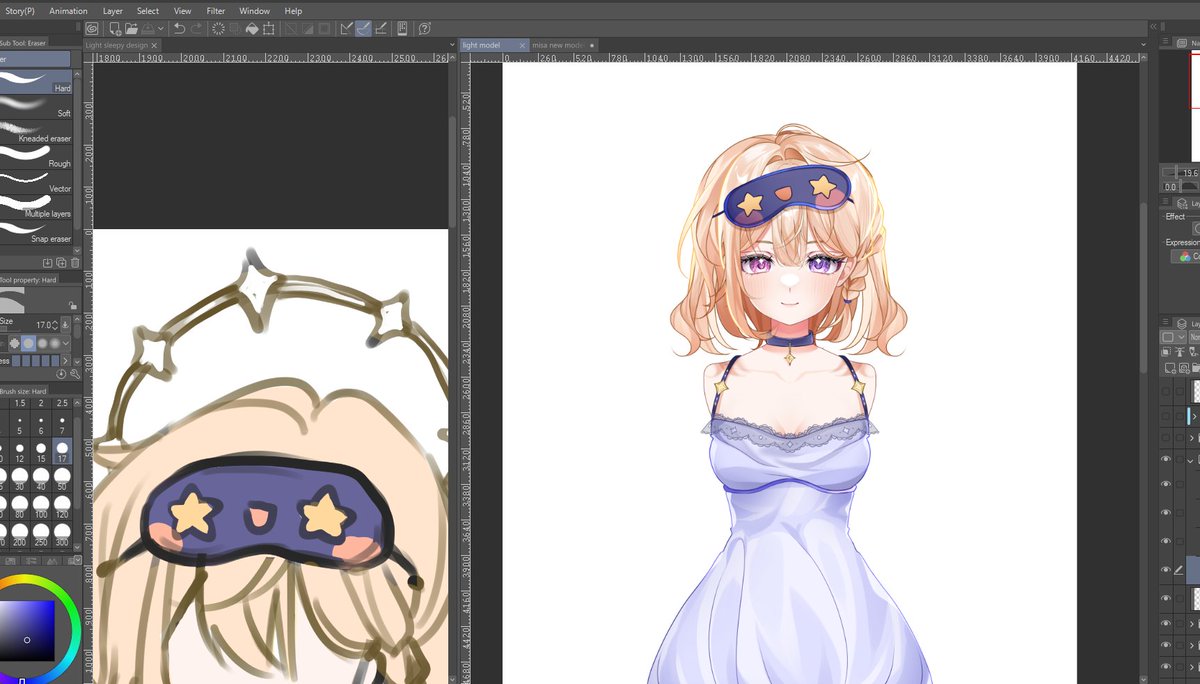The image size is (1200, 684).
Task: Collapse the expanded layer folder arrow
Action: [x=1192, y=460]
